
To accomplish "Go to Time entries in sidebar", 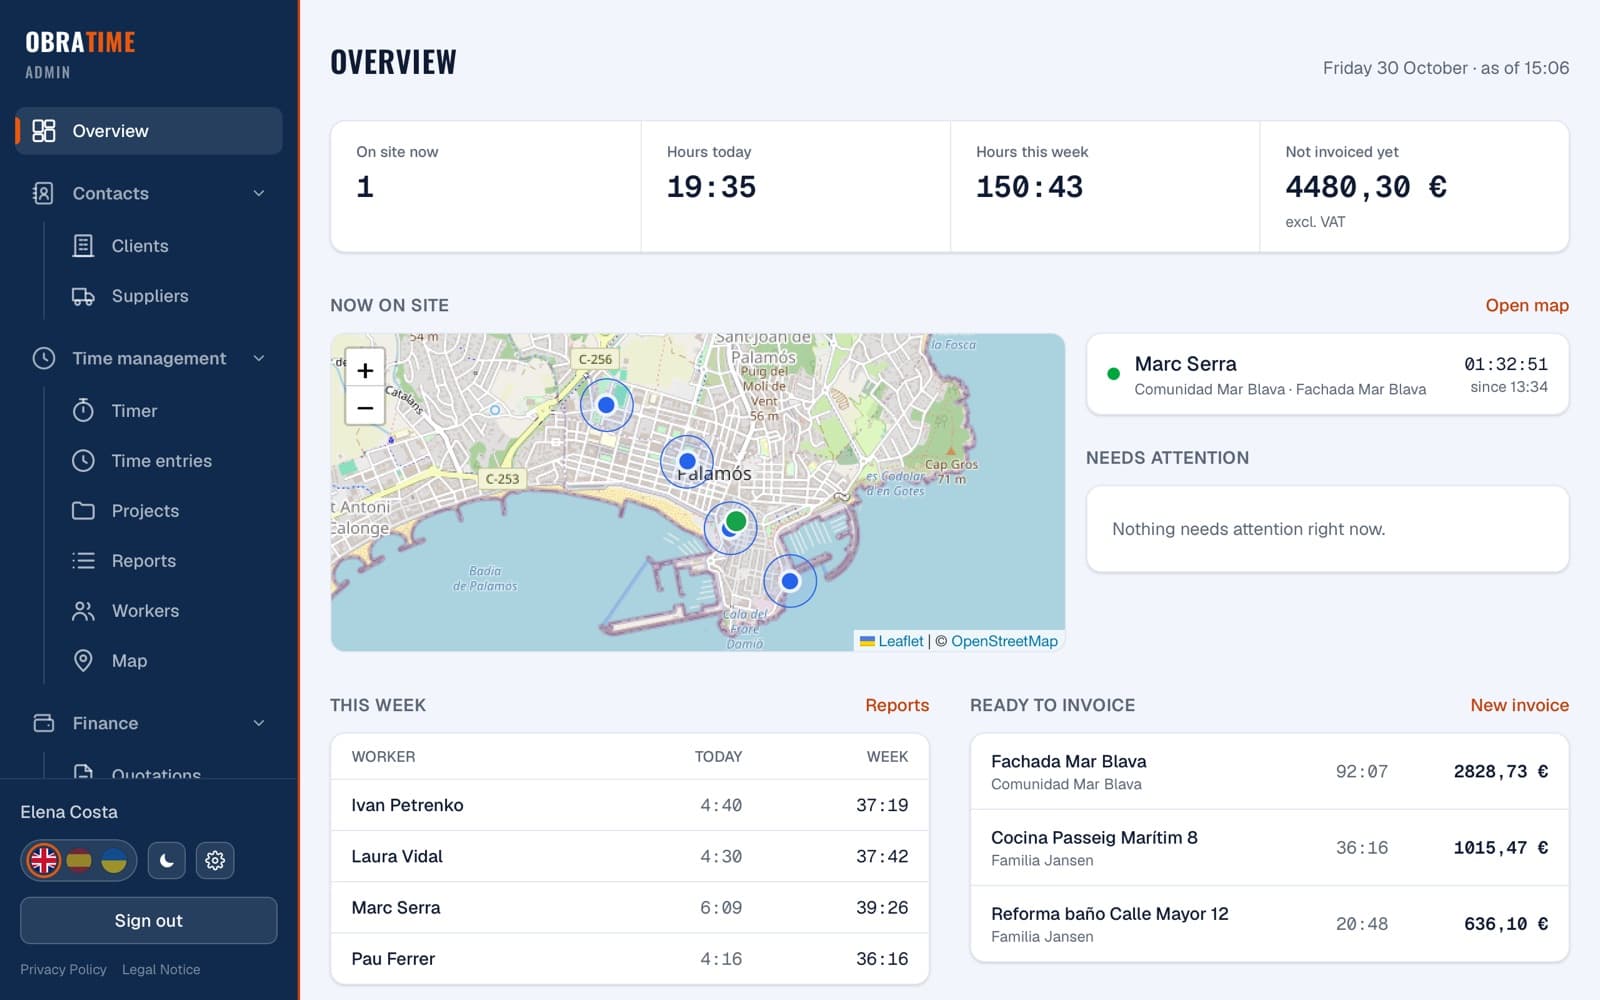I will pyautogui.click(x=161, y=461).
